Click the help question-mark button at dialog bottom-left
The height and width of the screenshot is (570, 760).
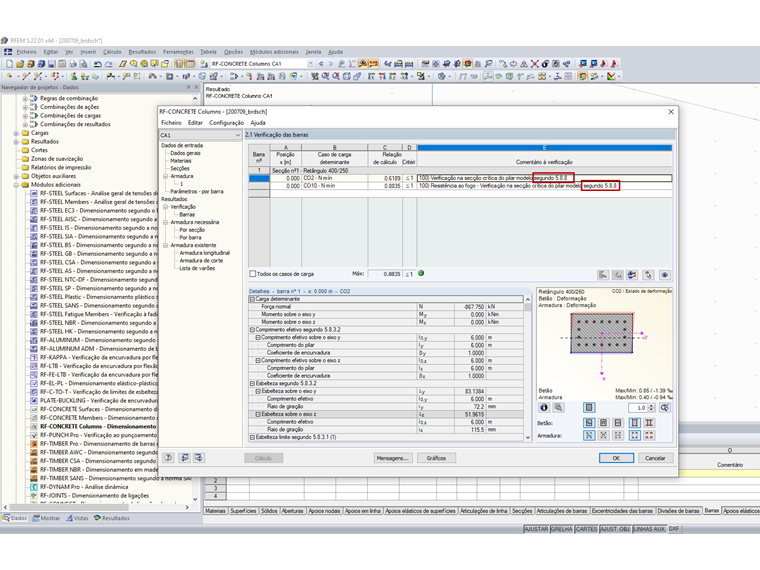[168, 458]
